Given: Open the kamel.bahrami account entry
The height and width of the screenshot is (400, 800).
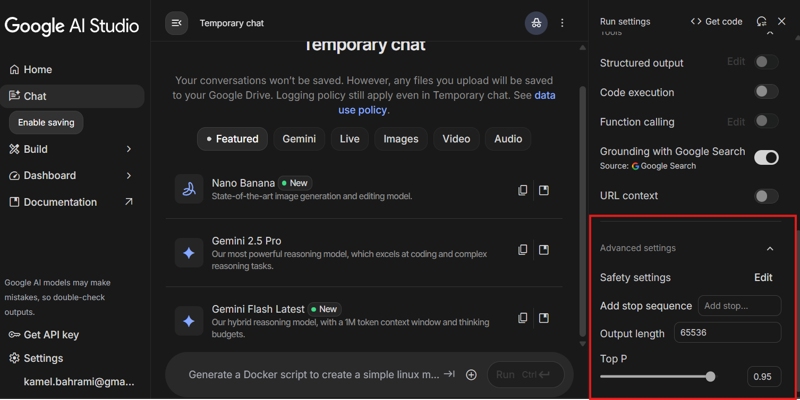Looking at the screenshot, I should pyautogui.click(x=79, y=381).
